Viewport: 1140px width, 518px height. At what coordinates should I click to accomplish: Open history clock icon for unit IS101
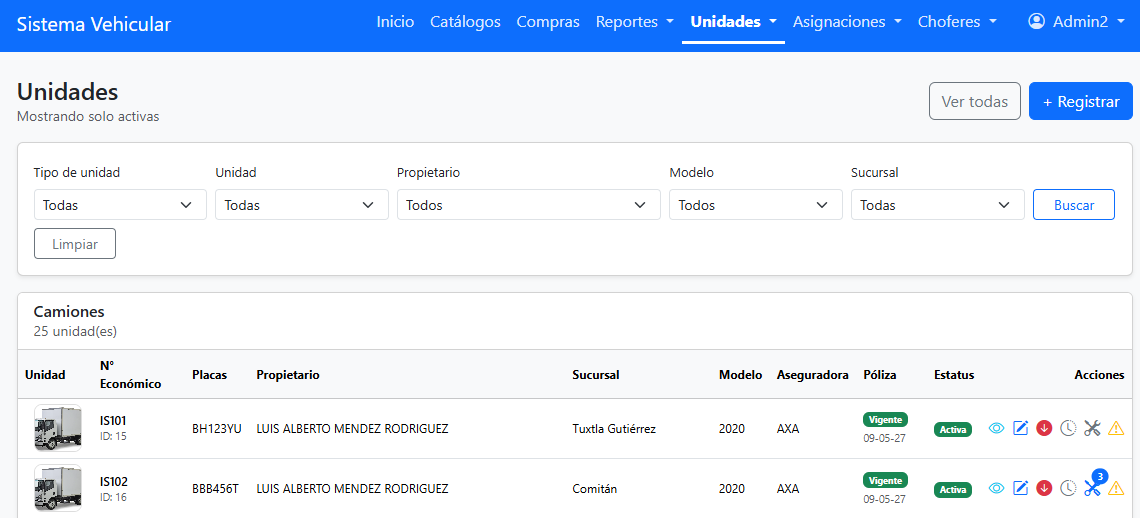click(x=1068, y=429)
